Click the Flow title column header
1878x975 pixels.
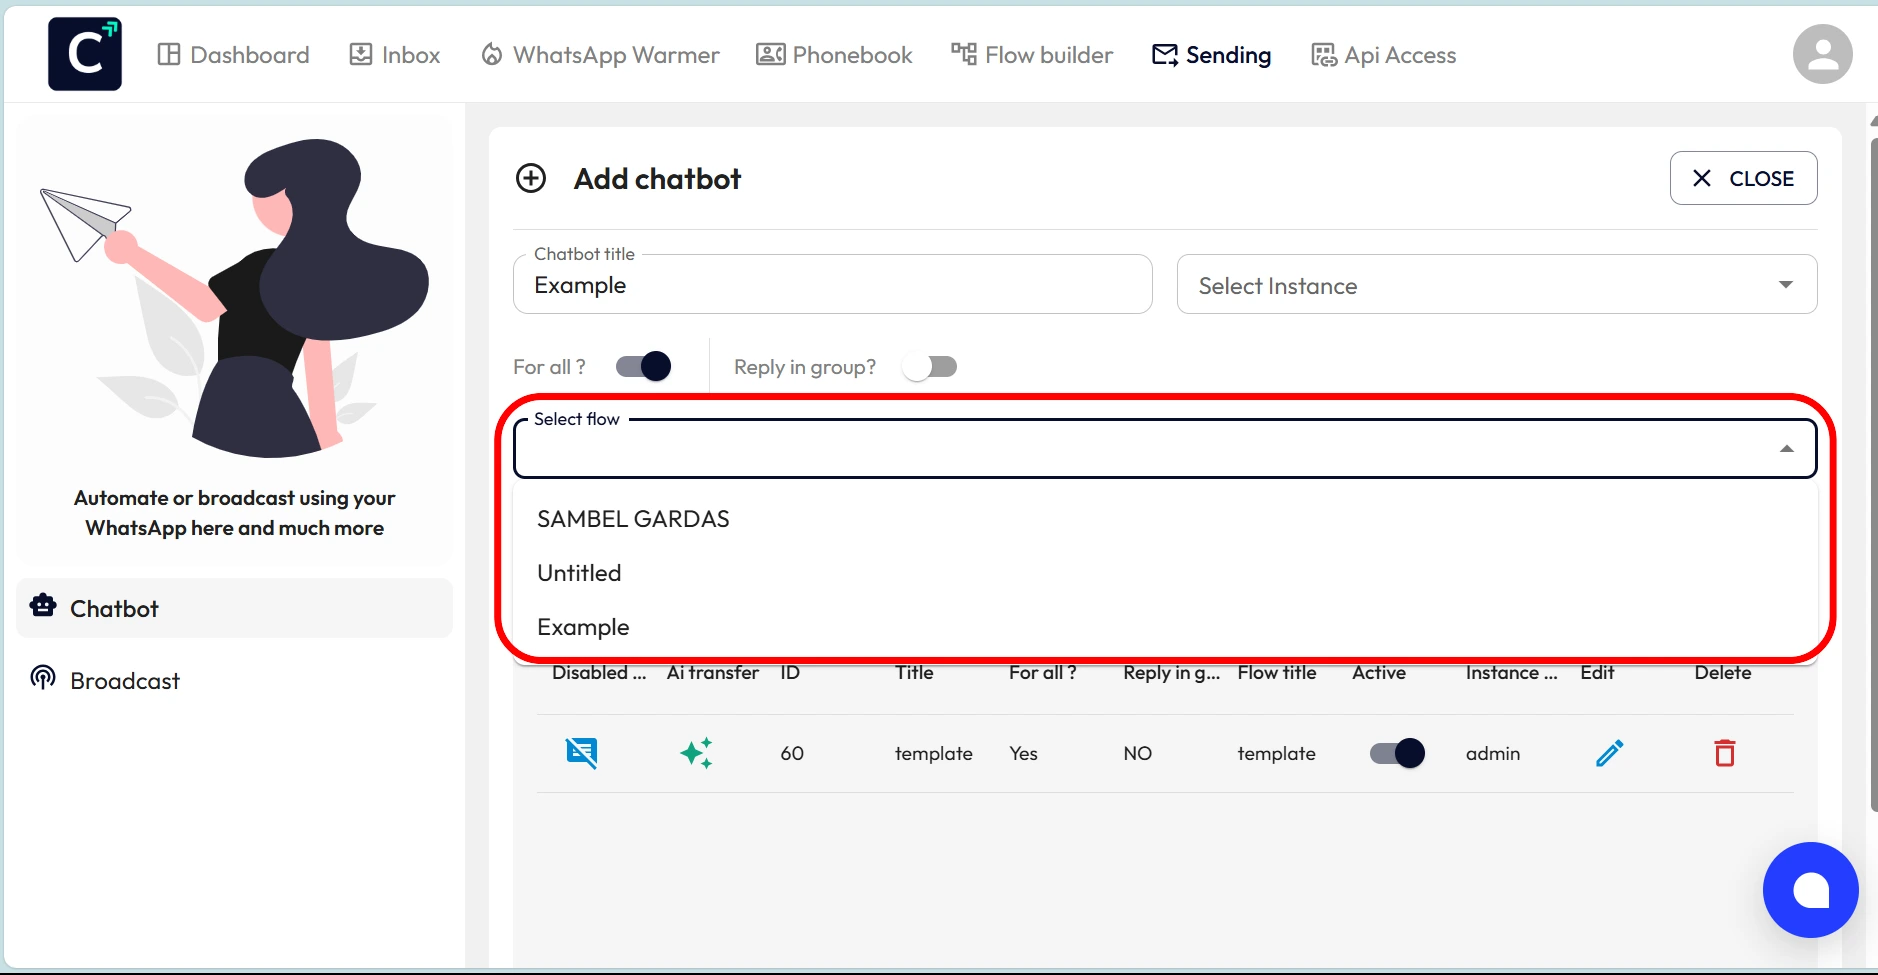click(x=1277, y=673)
